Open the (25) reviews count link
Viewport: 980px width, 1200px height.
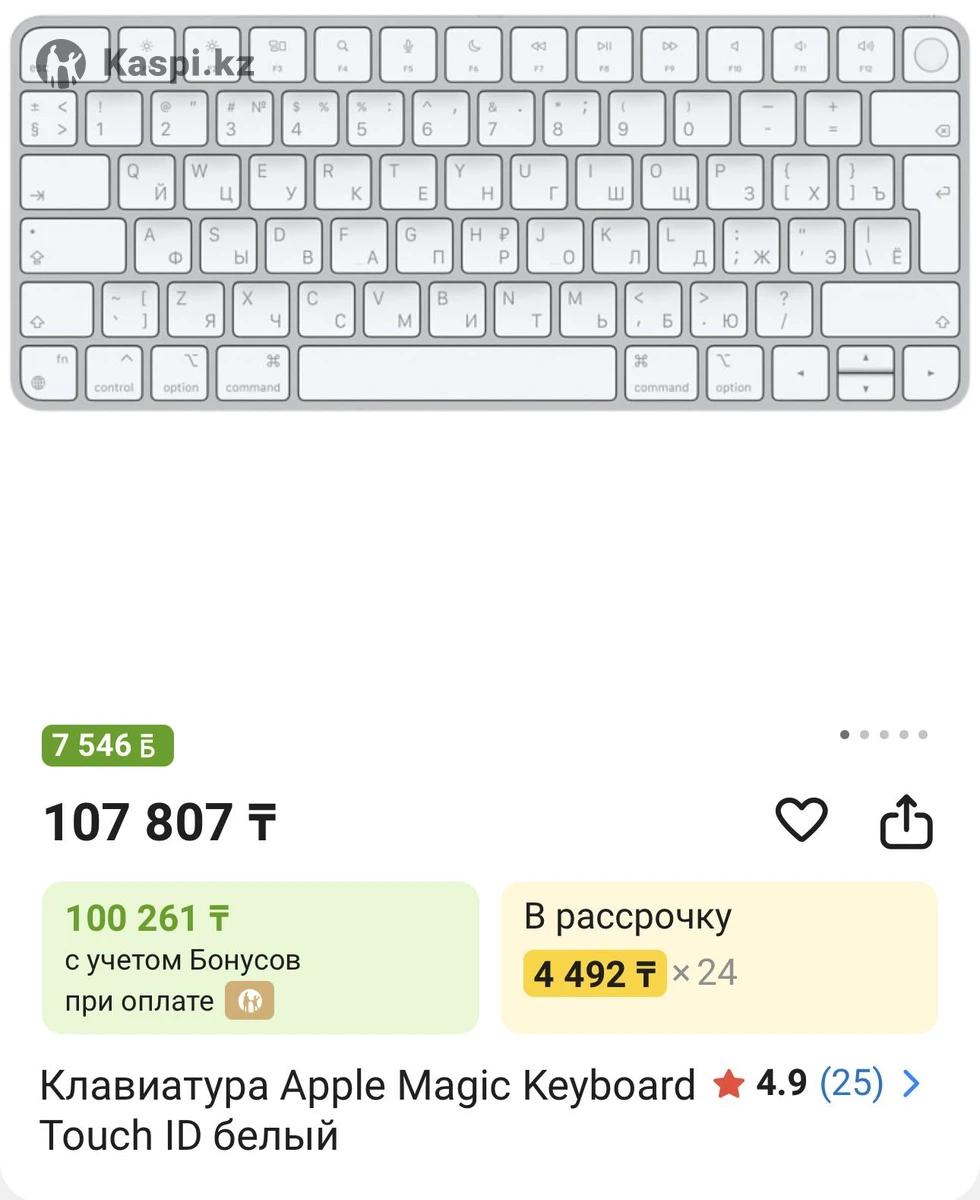tap(851, 1083)
